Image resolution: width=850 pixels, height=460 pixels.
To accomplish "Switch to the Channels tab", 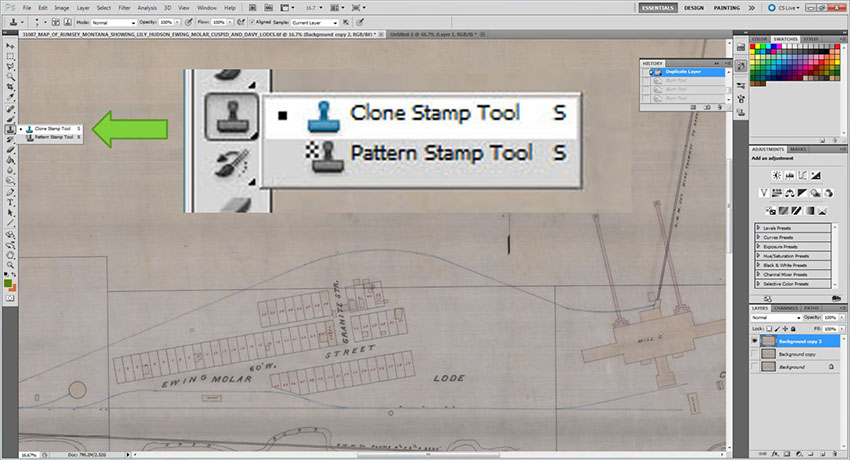I will click(x=785, y=308).
